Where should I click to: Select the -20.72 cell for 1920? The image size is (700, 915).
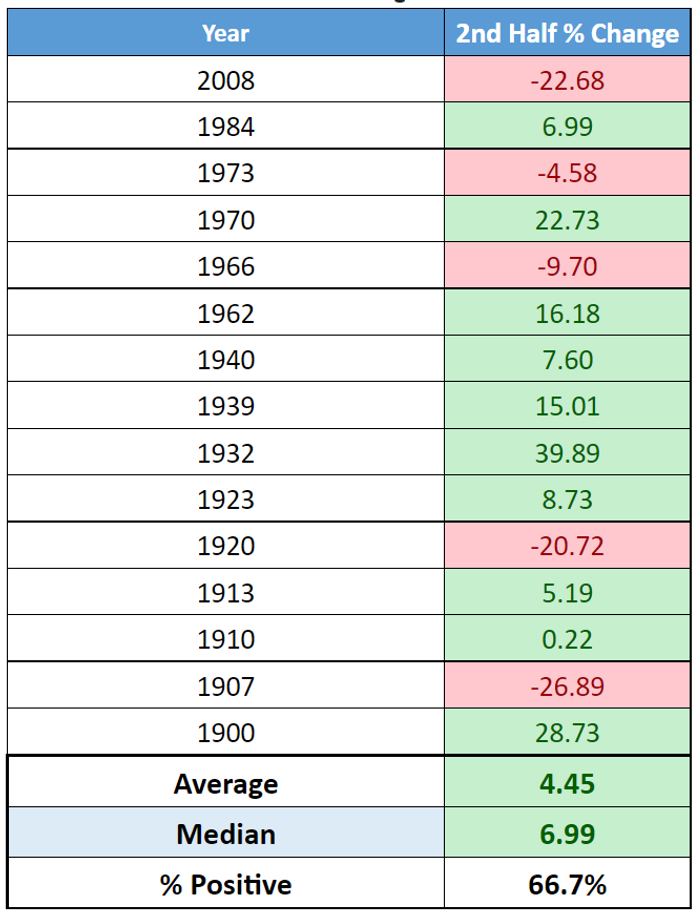point(567,546)
